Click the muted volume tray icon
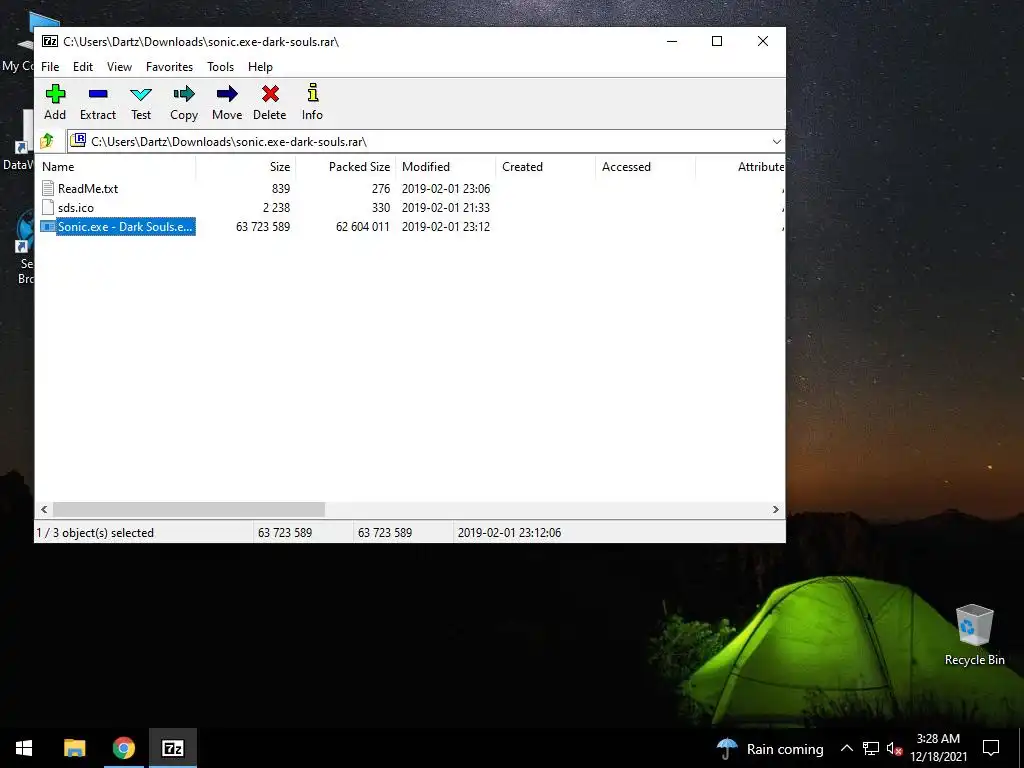The image size is (1024, 768). (x=895, y=748)
